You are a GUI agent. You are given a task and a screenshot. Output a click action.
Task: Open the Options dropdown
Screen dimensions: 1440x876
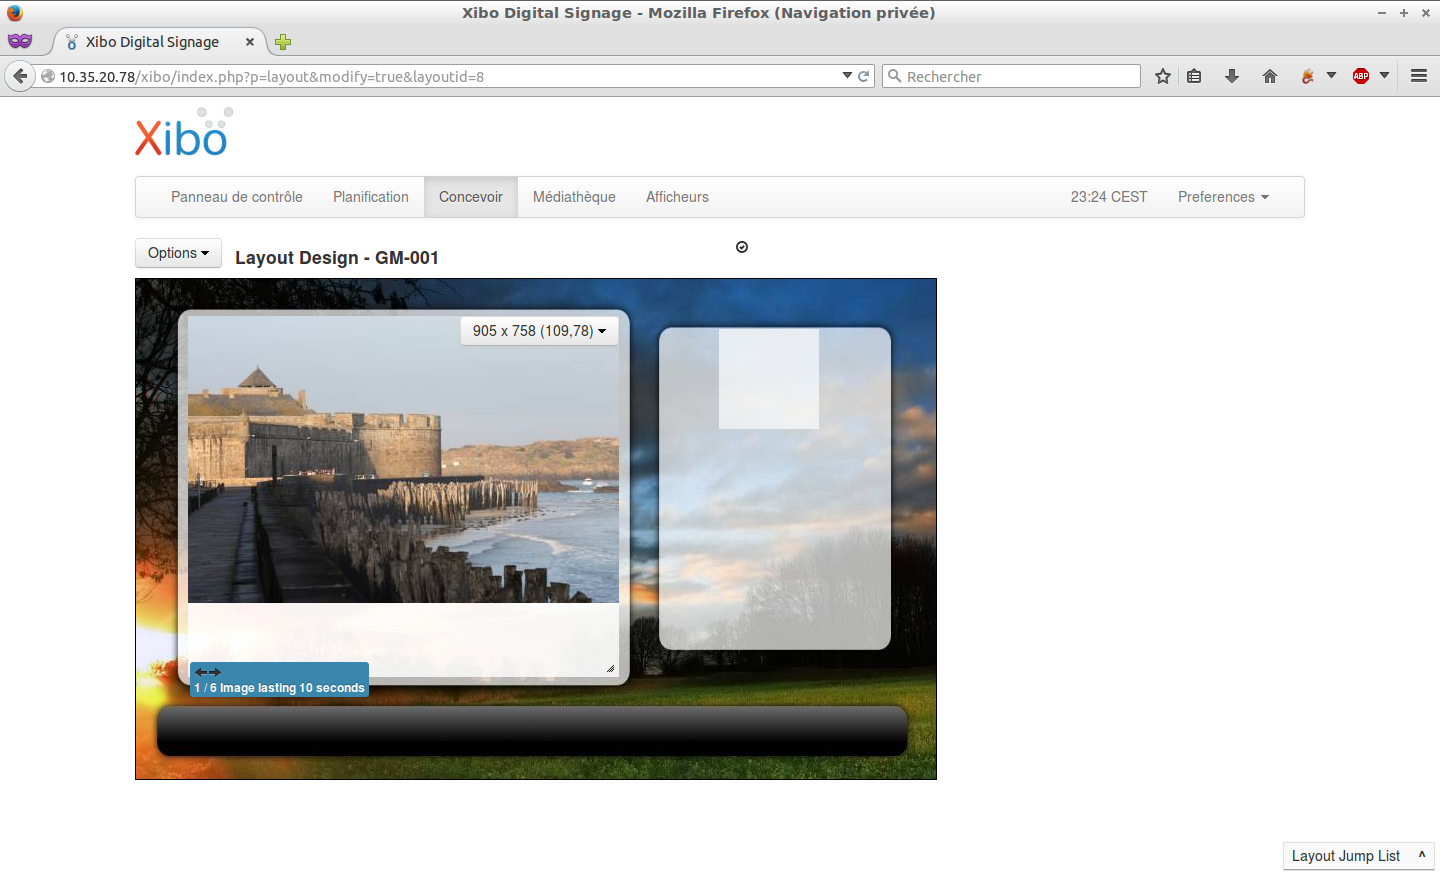(178, 253)
